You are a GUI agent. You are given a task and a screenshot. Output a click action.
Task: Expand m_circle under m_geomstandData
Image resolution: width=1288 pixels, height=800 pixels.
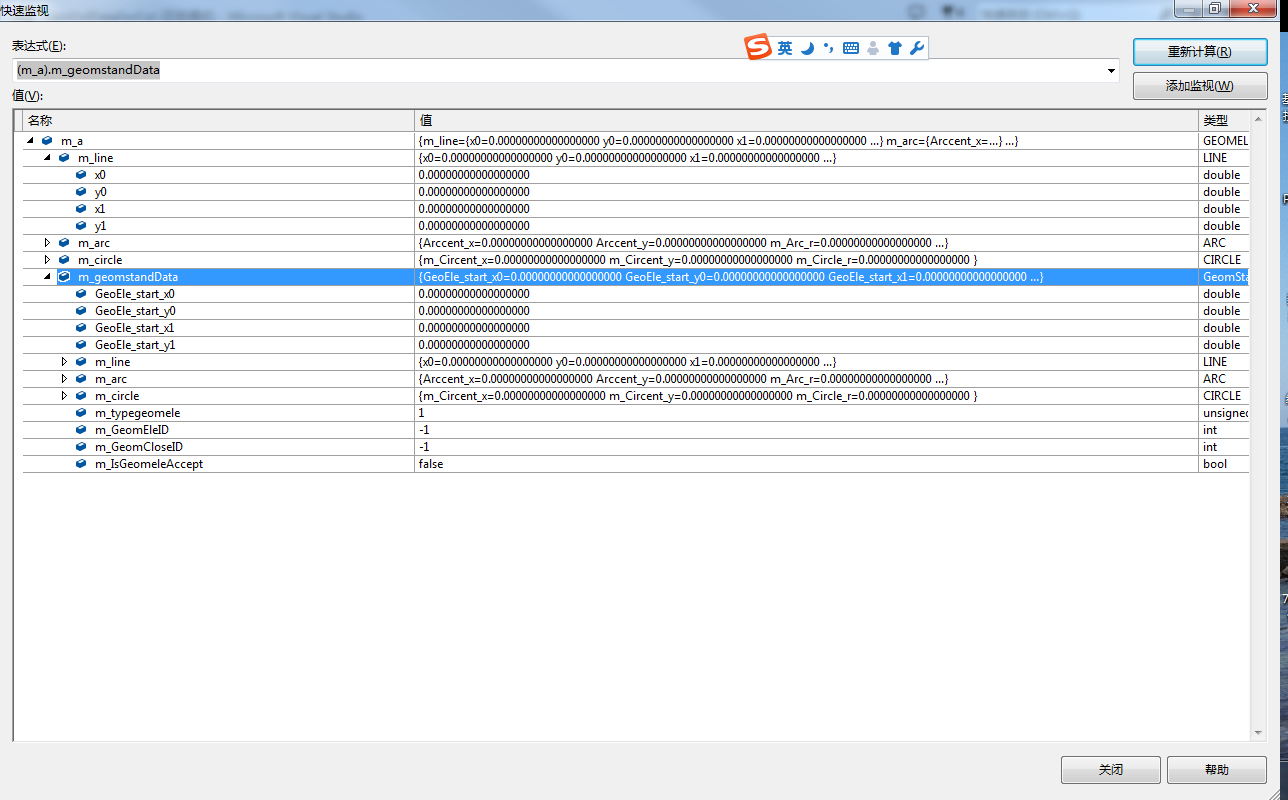click(64, 396)
